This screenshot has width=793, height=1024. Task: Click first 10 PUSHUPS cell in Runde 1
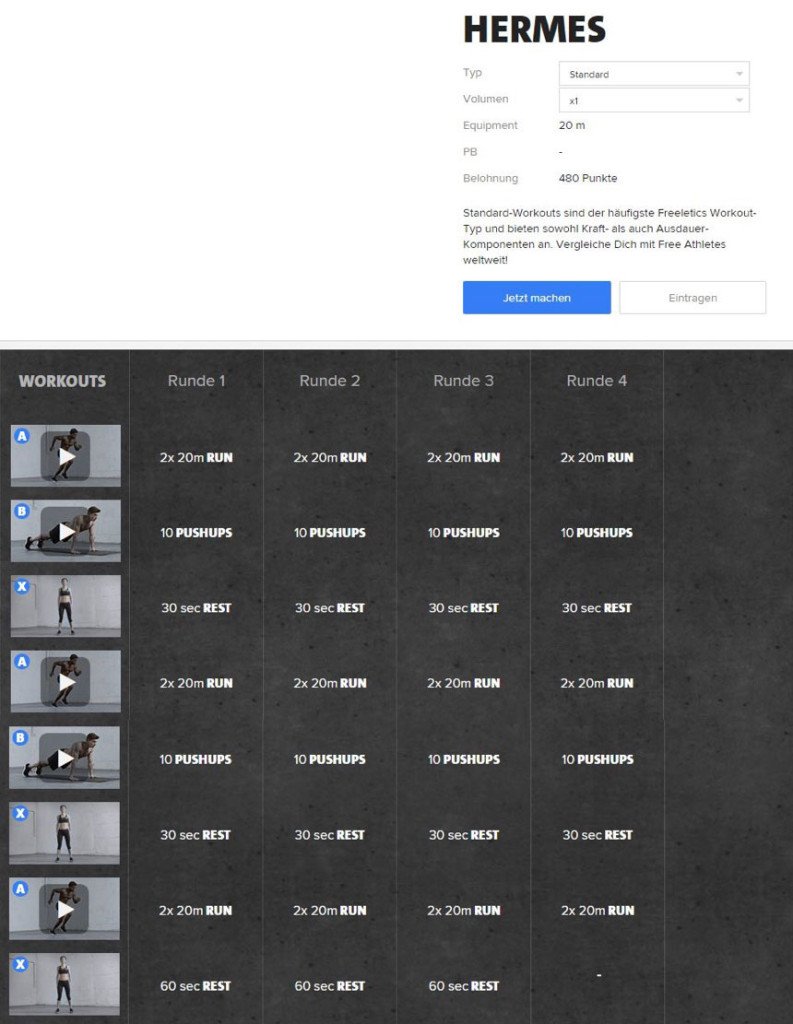point(196,533)
